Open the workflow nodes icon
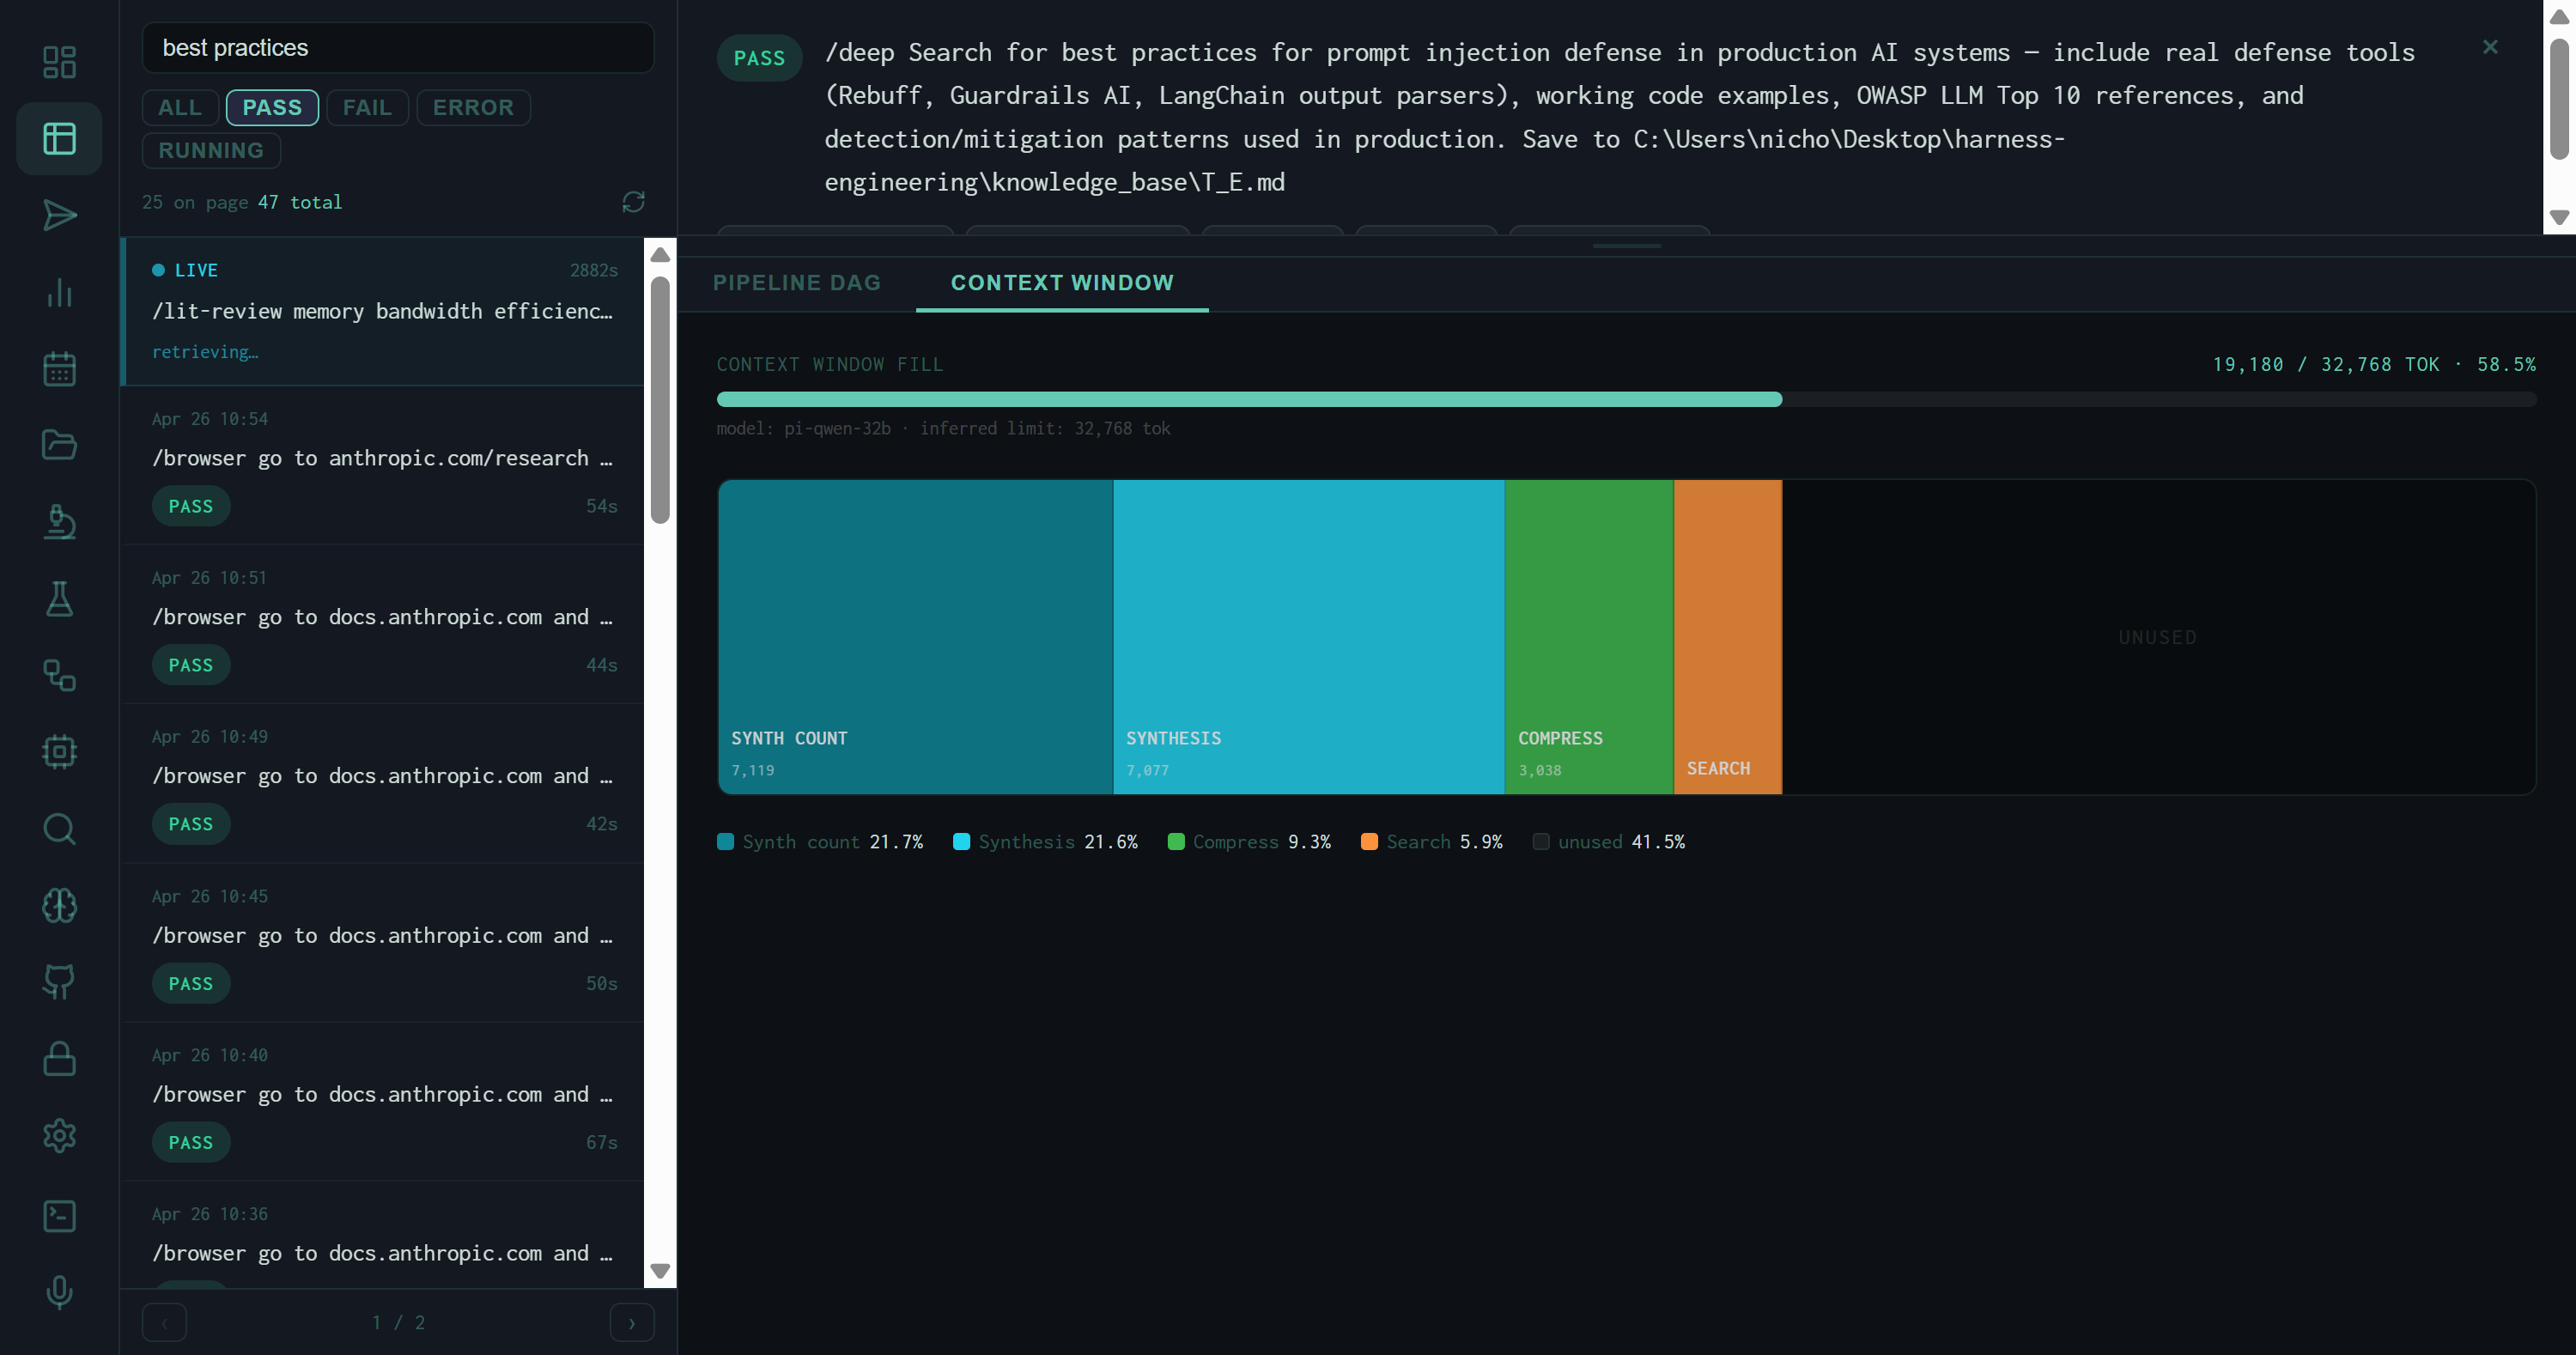The width and height of the screenshot is (2576, 1355). click(59, 675)
